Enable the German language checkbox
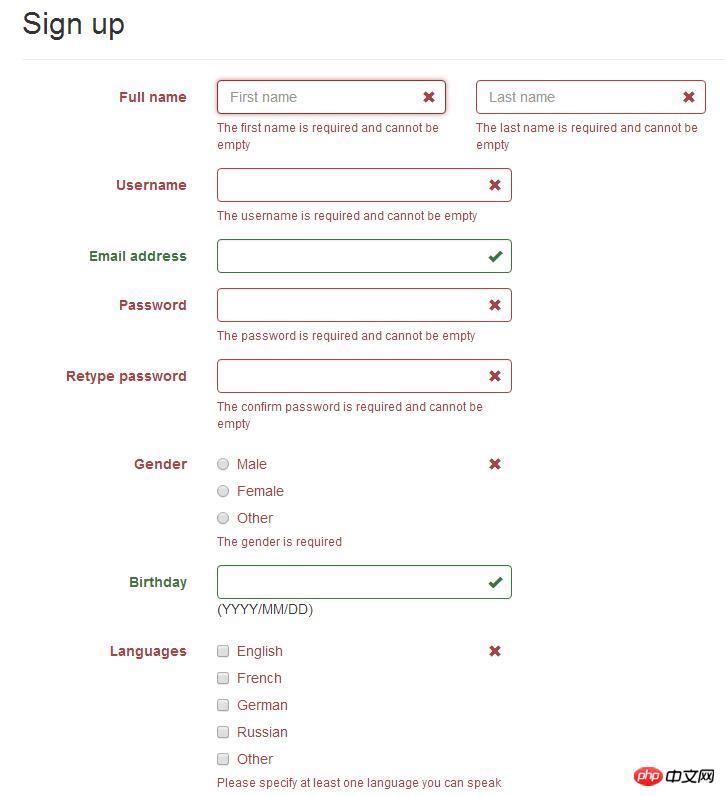Screen dimensions: 725x796 (223, 705)
